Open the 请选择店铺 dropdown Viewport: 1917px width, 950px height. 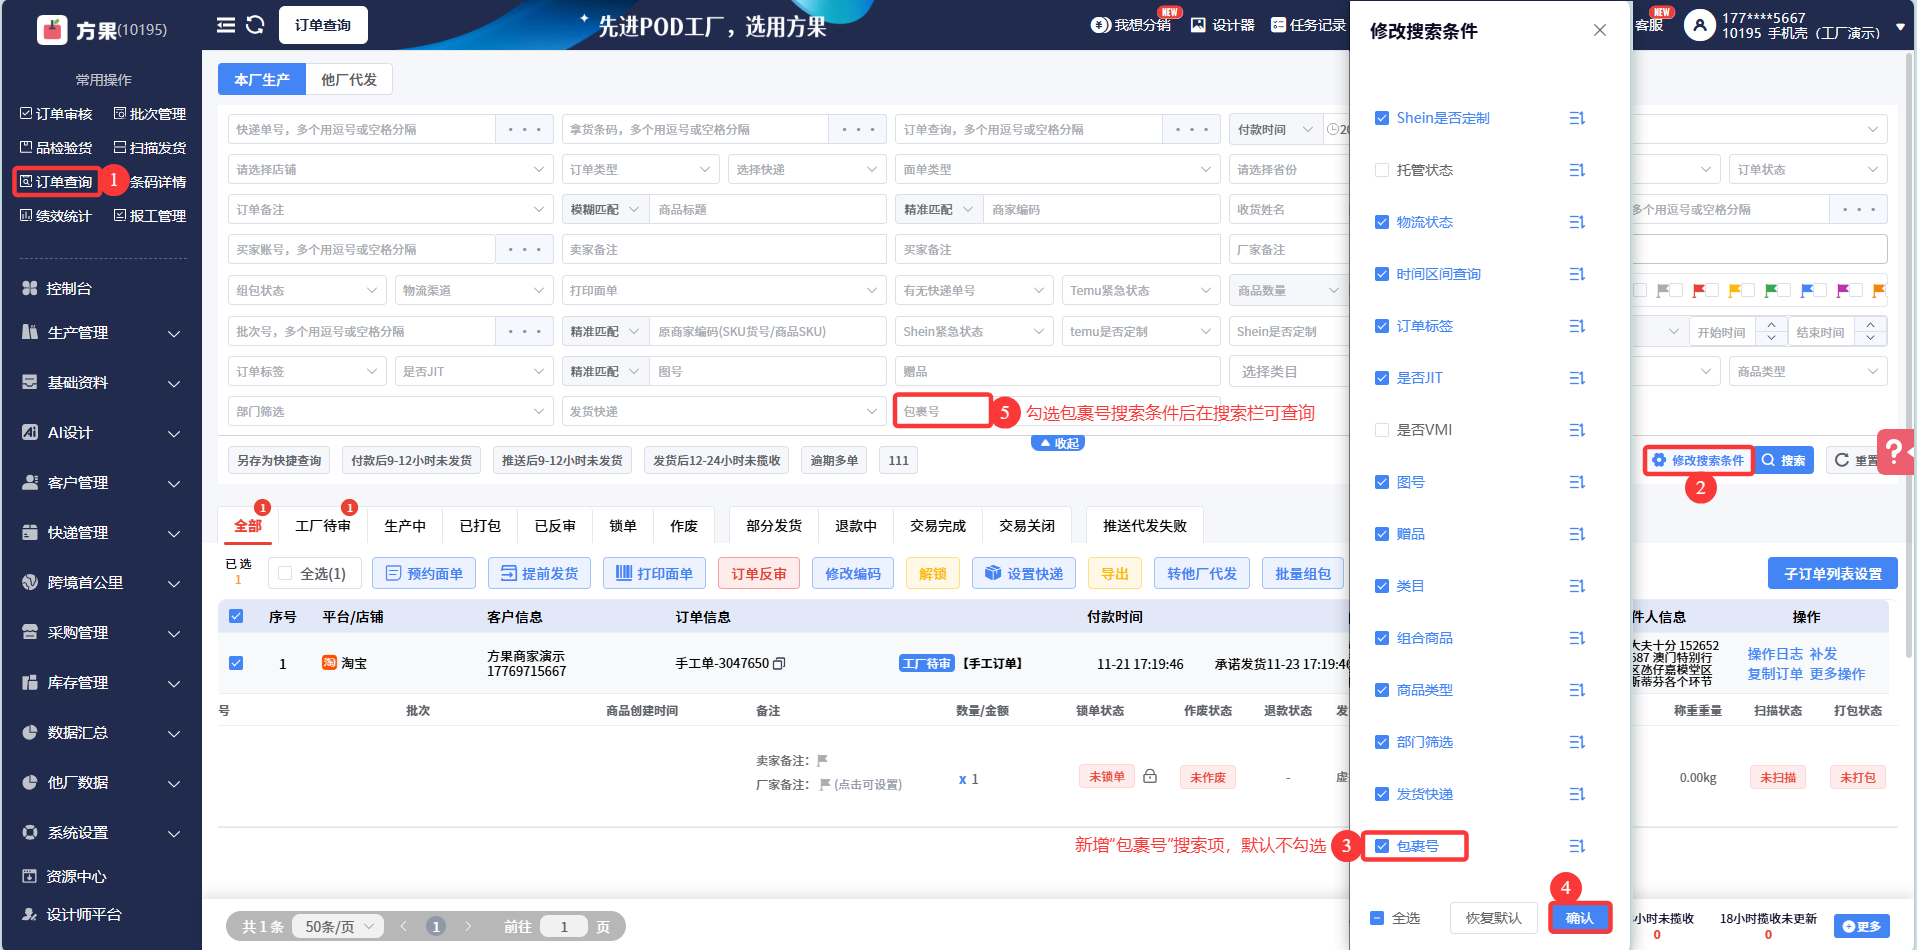point(390,170)
